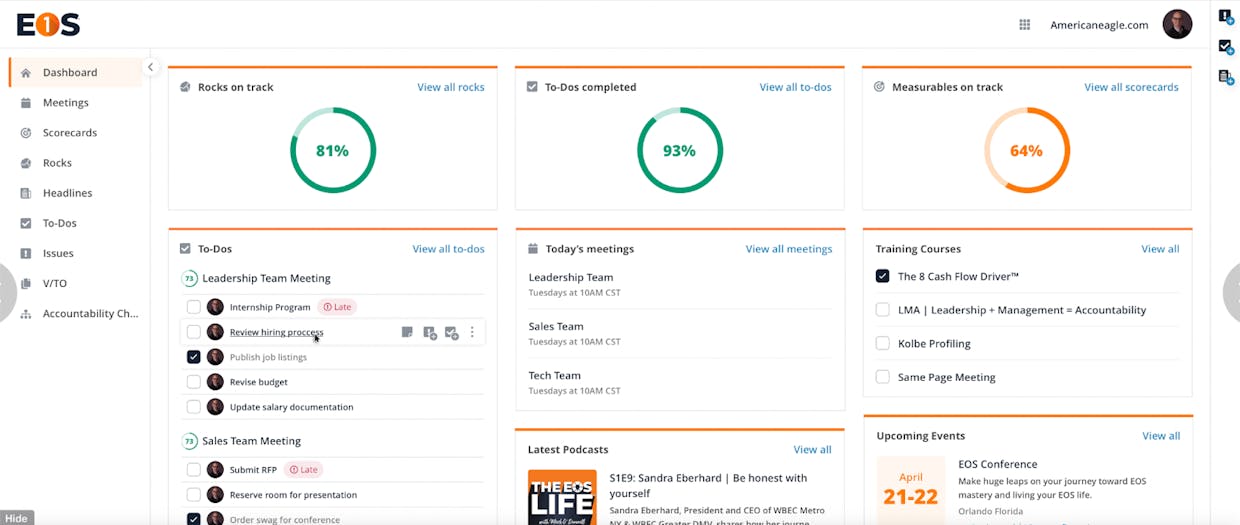This screenshot has height=525, width=1240.
Task: Click View all in Latest Podcasts card
Action: pyautogui.click(x=812, y=450)
